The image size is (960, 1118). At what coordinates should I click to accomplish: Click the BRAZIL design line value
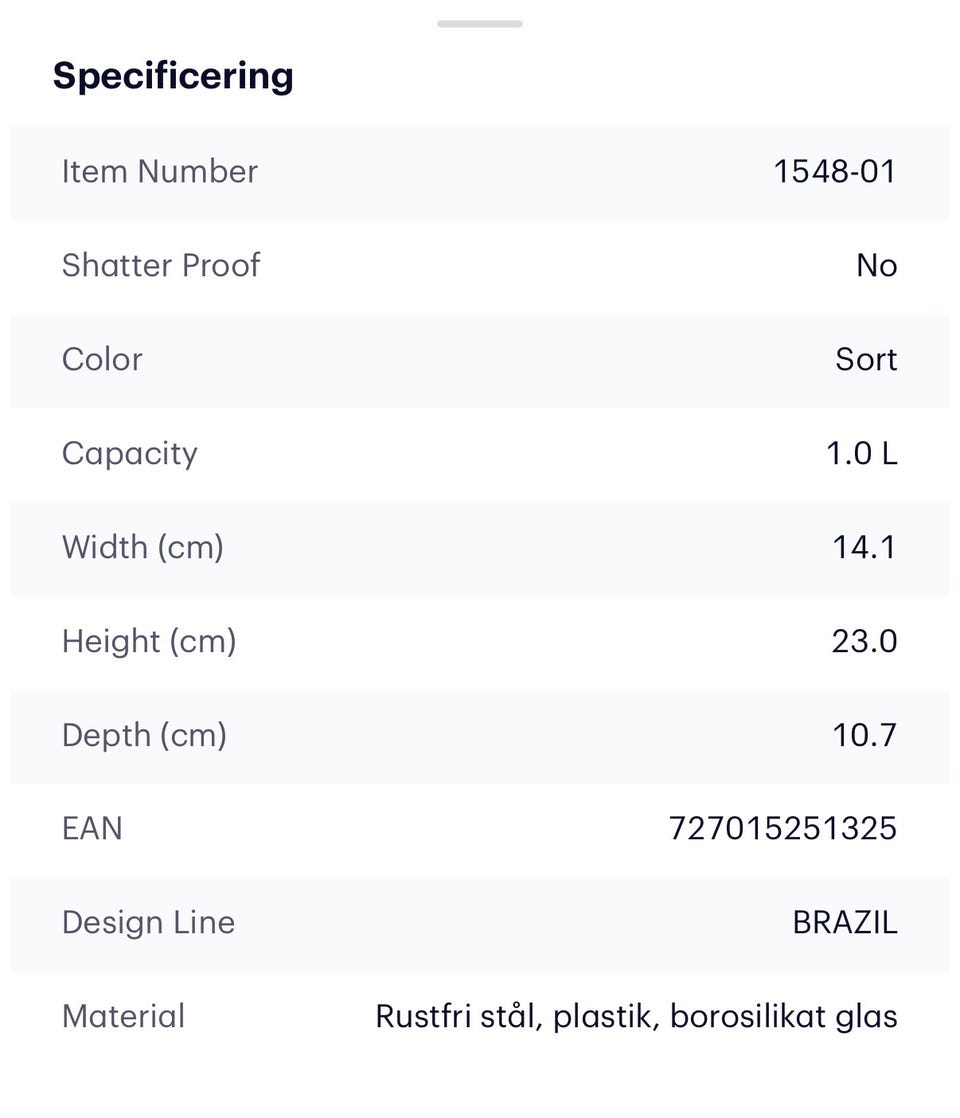point(845,923)
